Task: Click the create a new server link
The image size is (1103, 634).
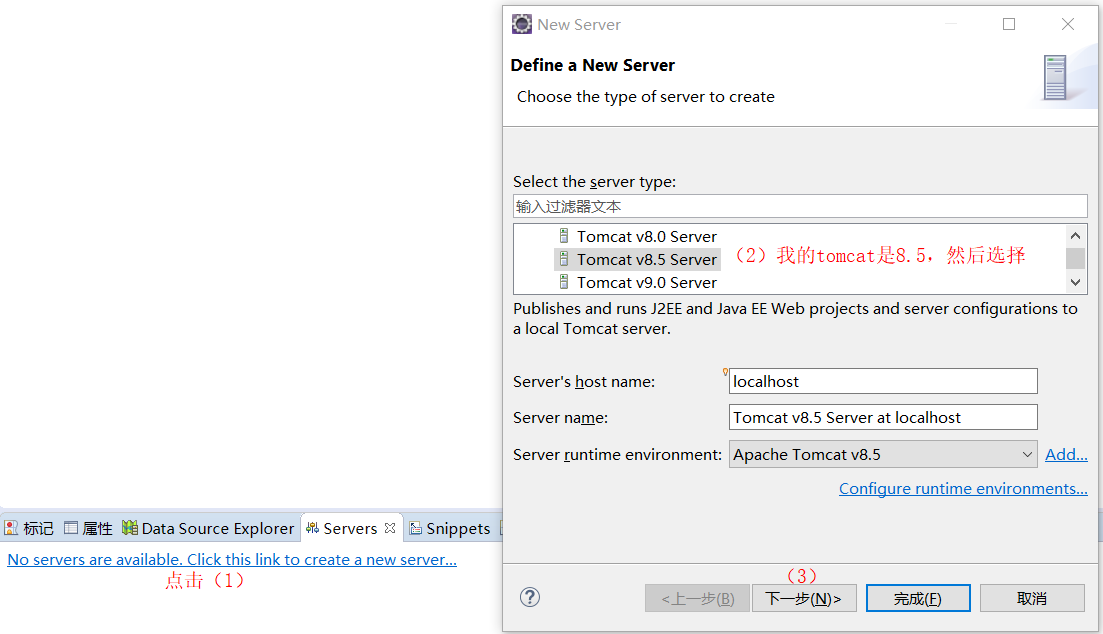Action: pyautogui.click(x=232, y=559)
